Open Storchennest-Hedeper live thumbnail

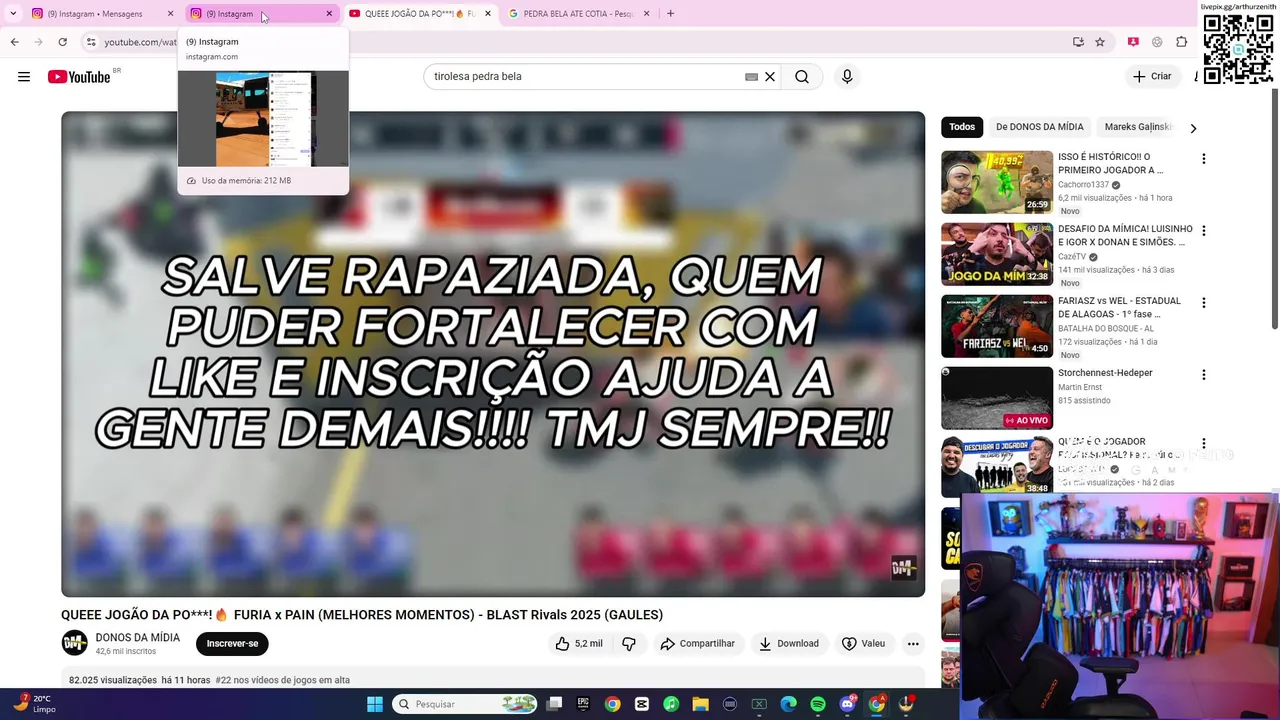pyautogui.click(x=997, y=398)
